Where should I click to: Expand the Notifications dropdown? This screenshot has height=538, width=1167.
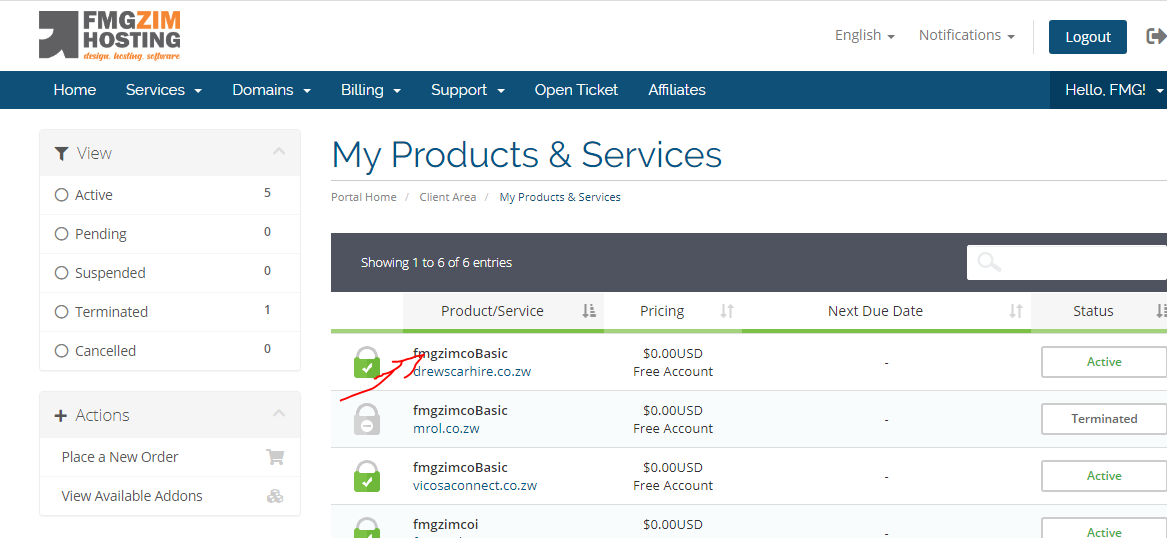coord(966,35)
